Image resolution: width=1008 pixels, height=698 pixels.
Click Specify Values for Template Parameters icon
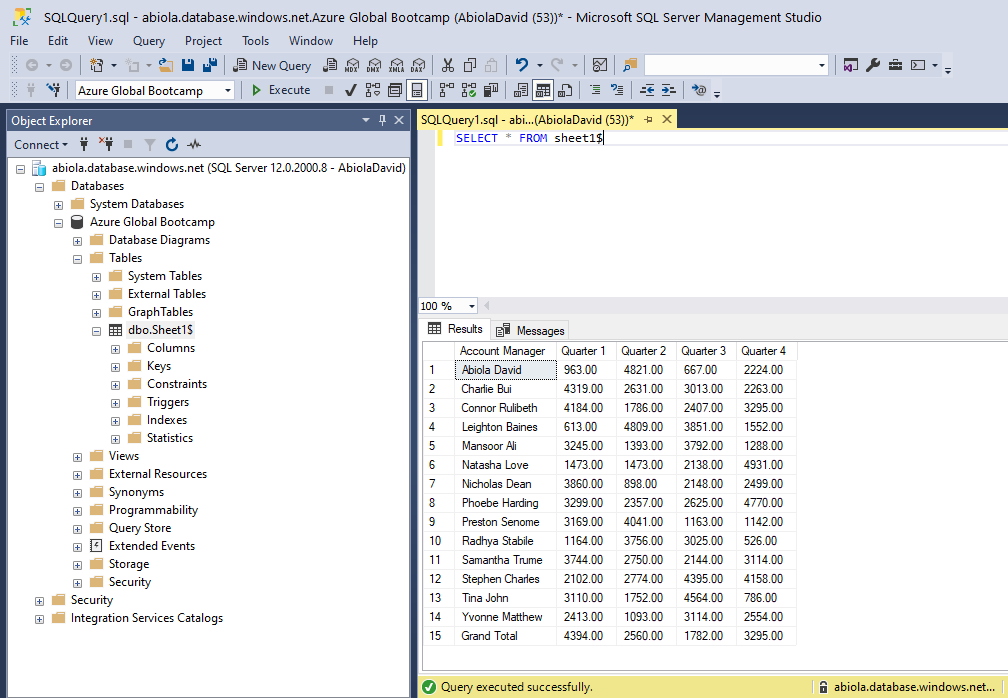(699, 90)
